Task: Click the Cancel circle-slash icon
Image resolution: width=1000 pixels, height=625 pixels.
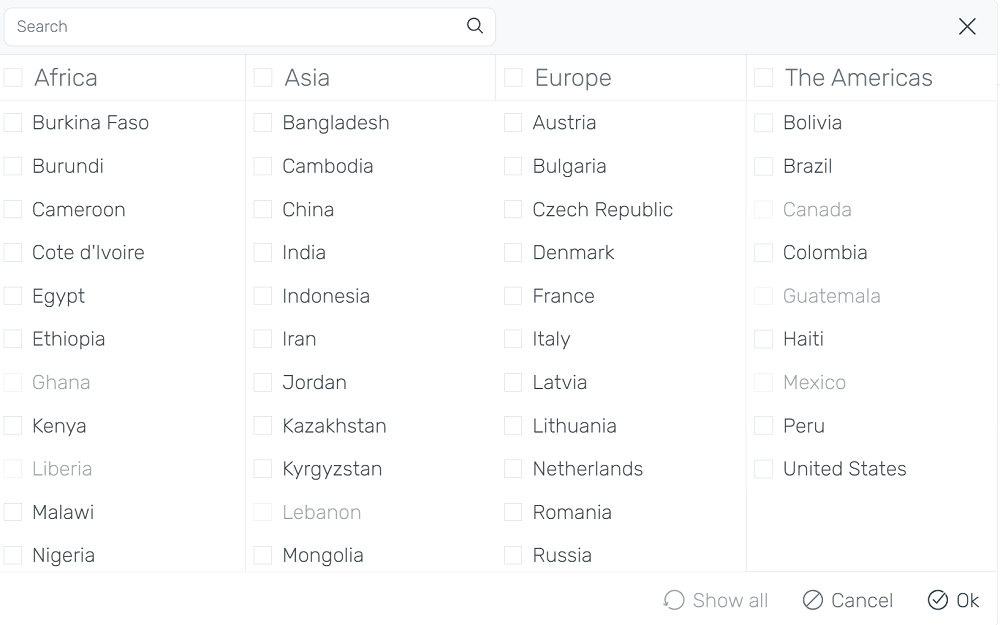Action: coord(812,600)
